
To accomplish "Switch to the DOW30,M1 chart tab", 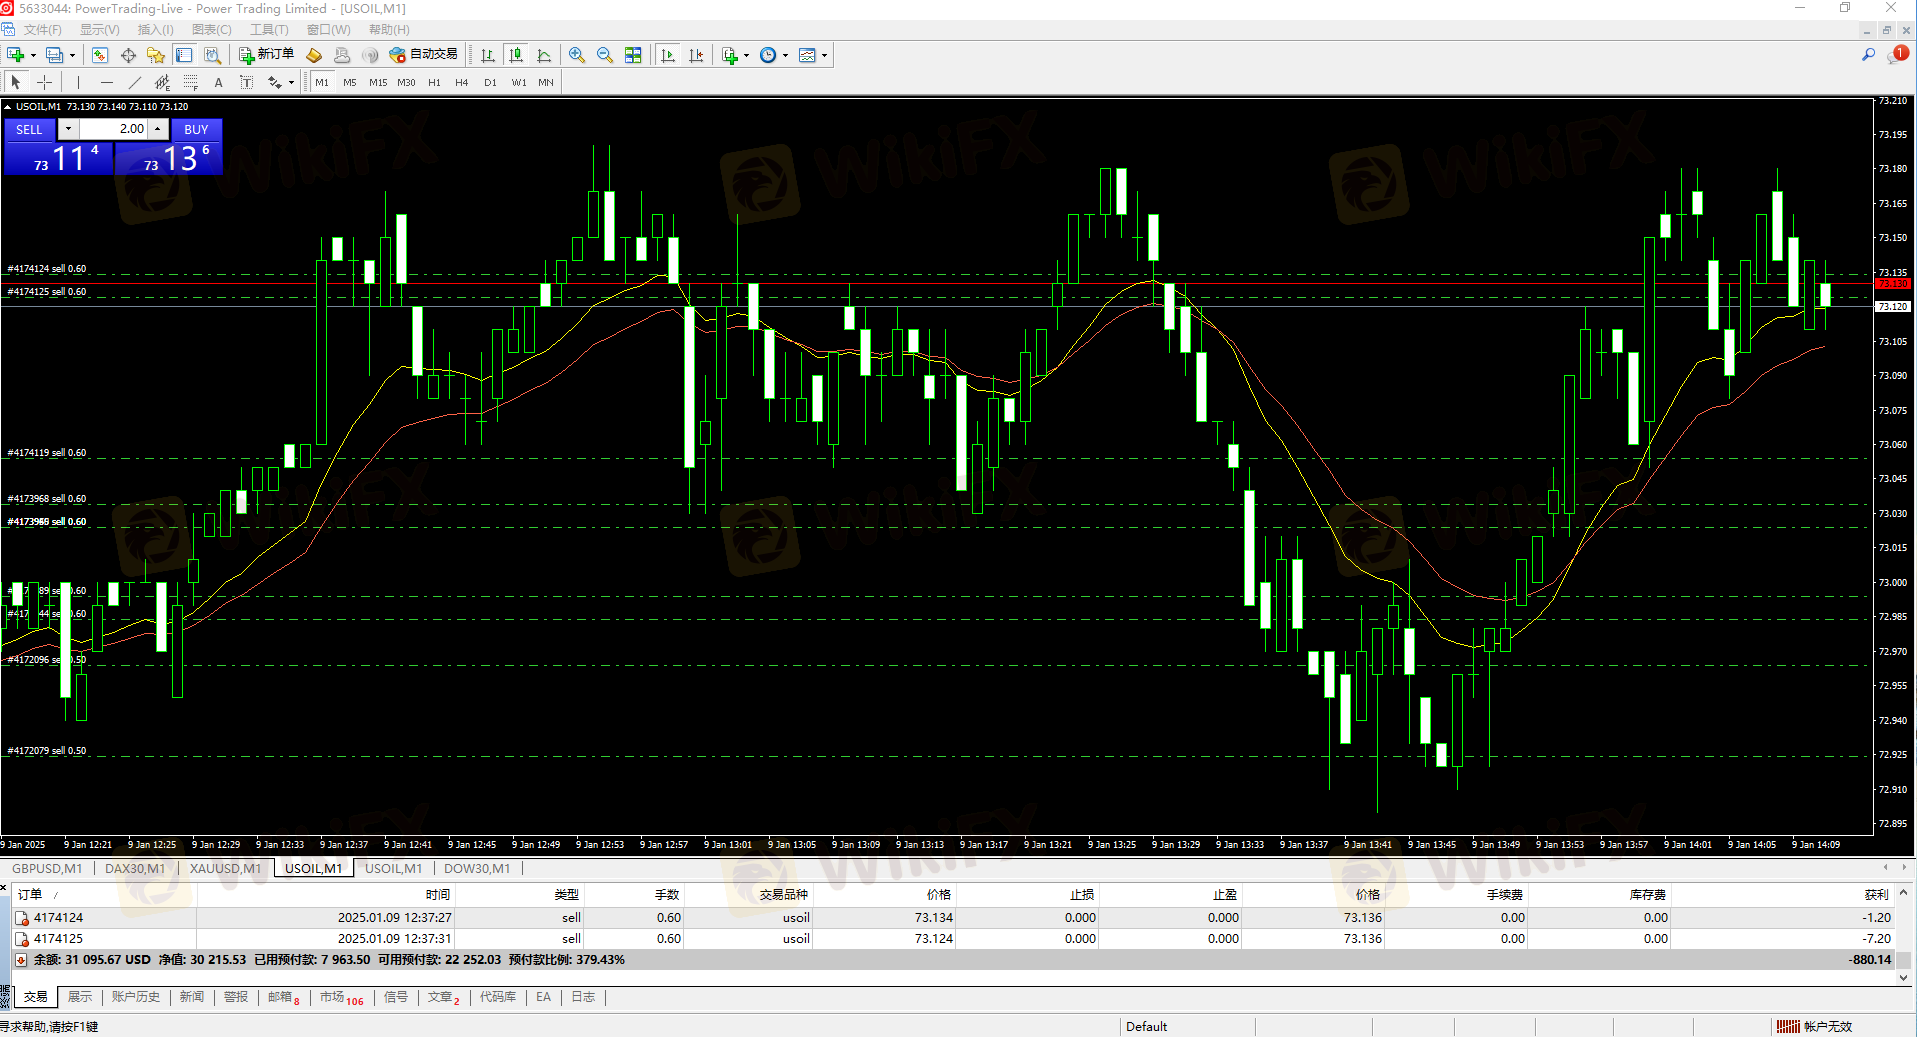I will [477, 868].
